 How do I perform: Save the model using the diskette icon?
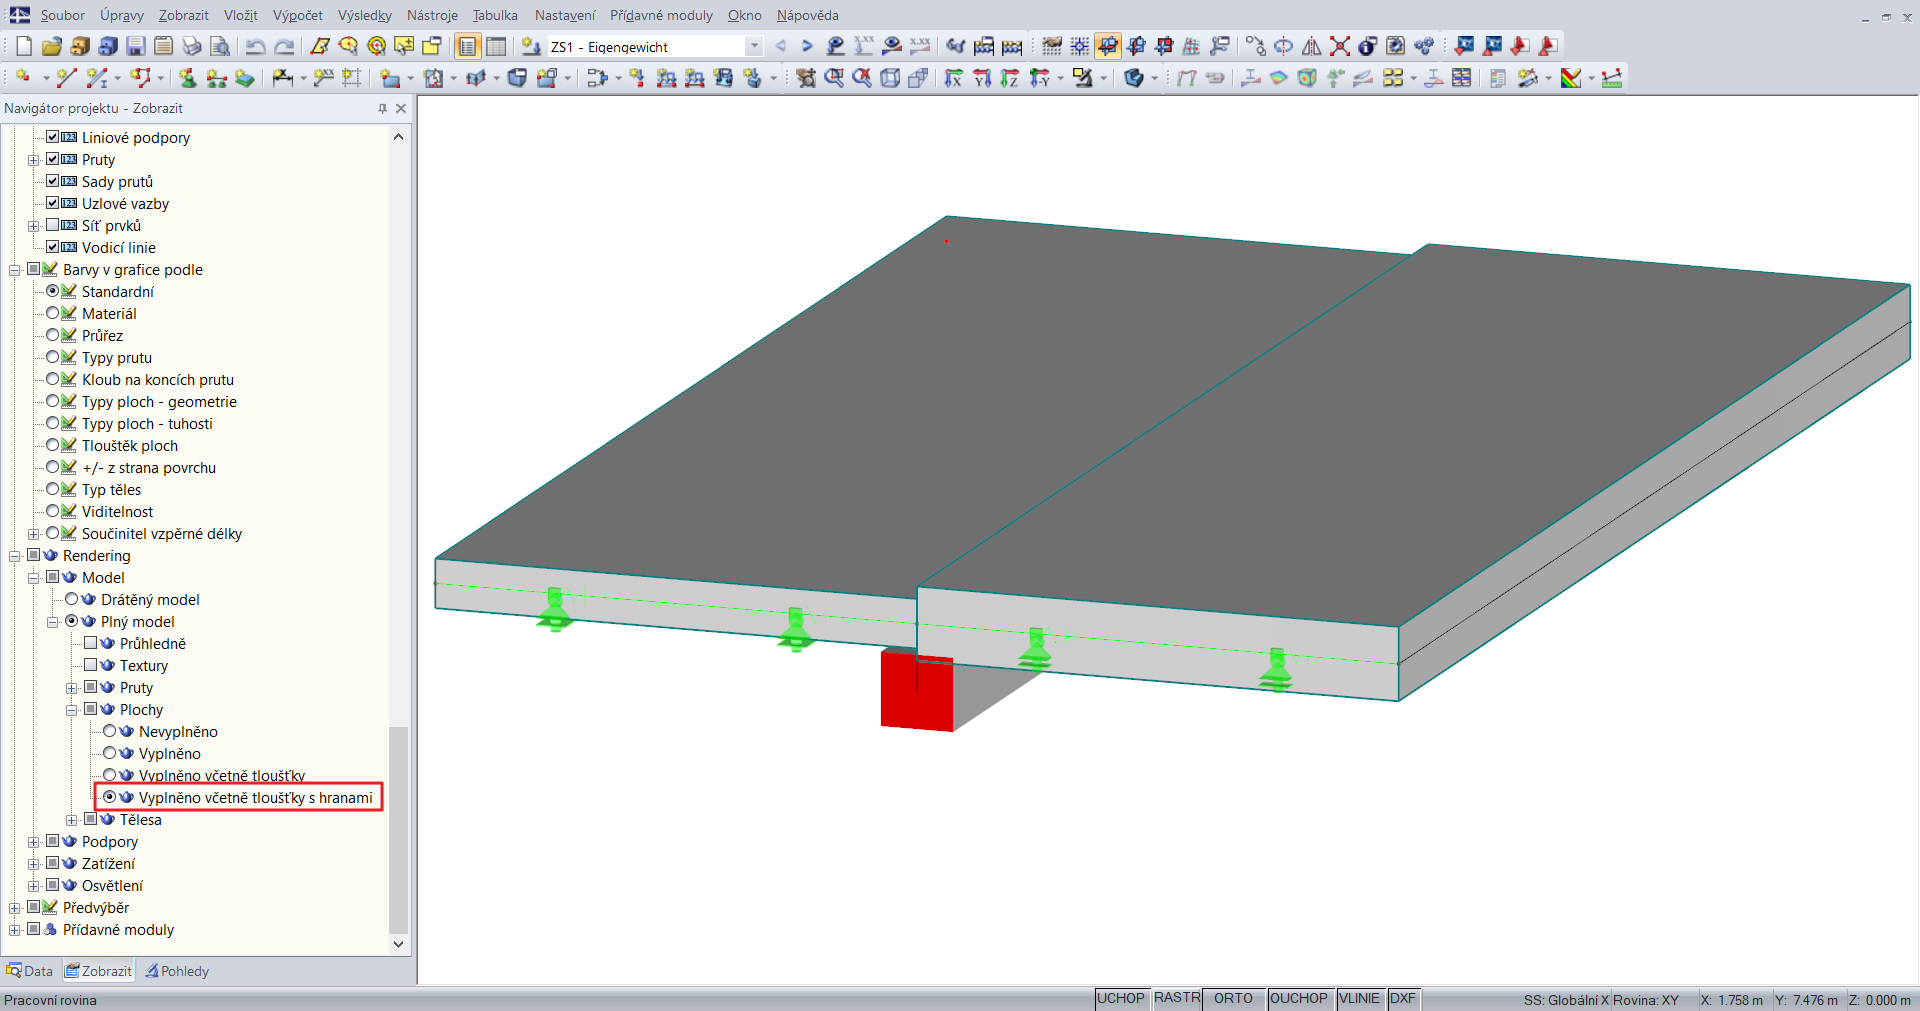click(x=135, y=46)
